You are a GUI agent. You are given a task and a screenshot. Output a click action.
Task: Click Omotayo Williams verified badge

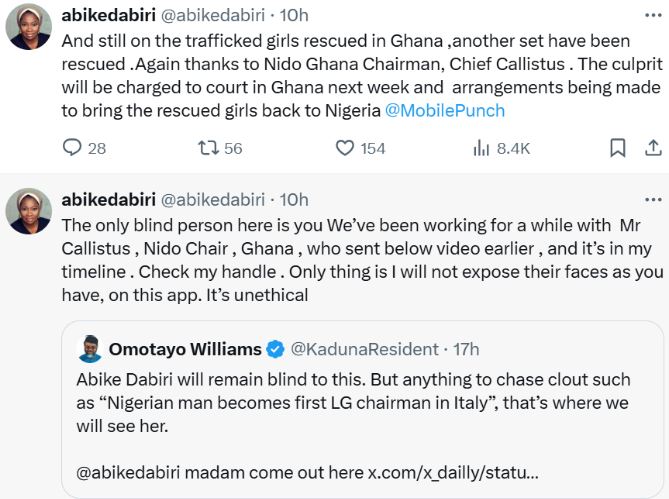(277, 349)
